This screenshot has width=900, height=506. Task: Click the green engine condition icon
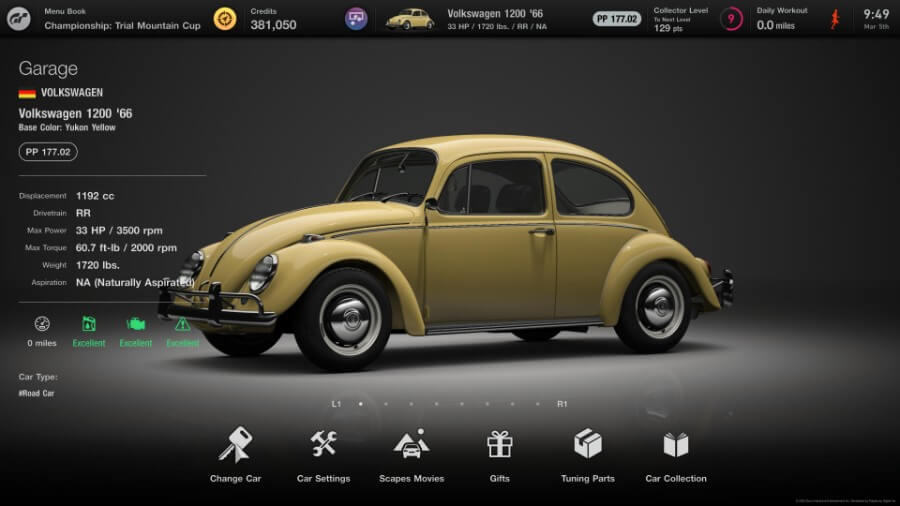tap(136, 324)
